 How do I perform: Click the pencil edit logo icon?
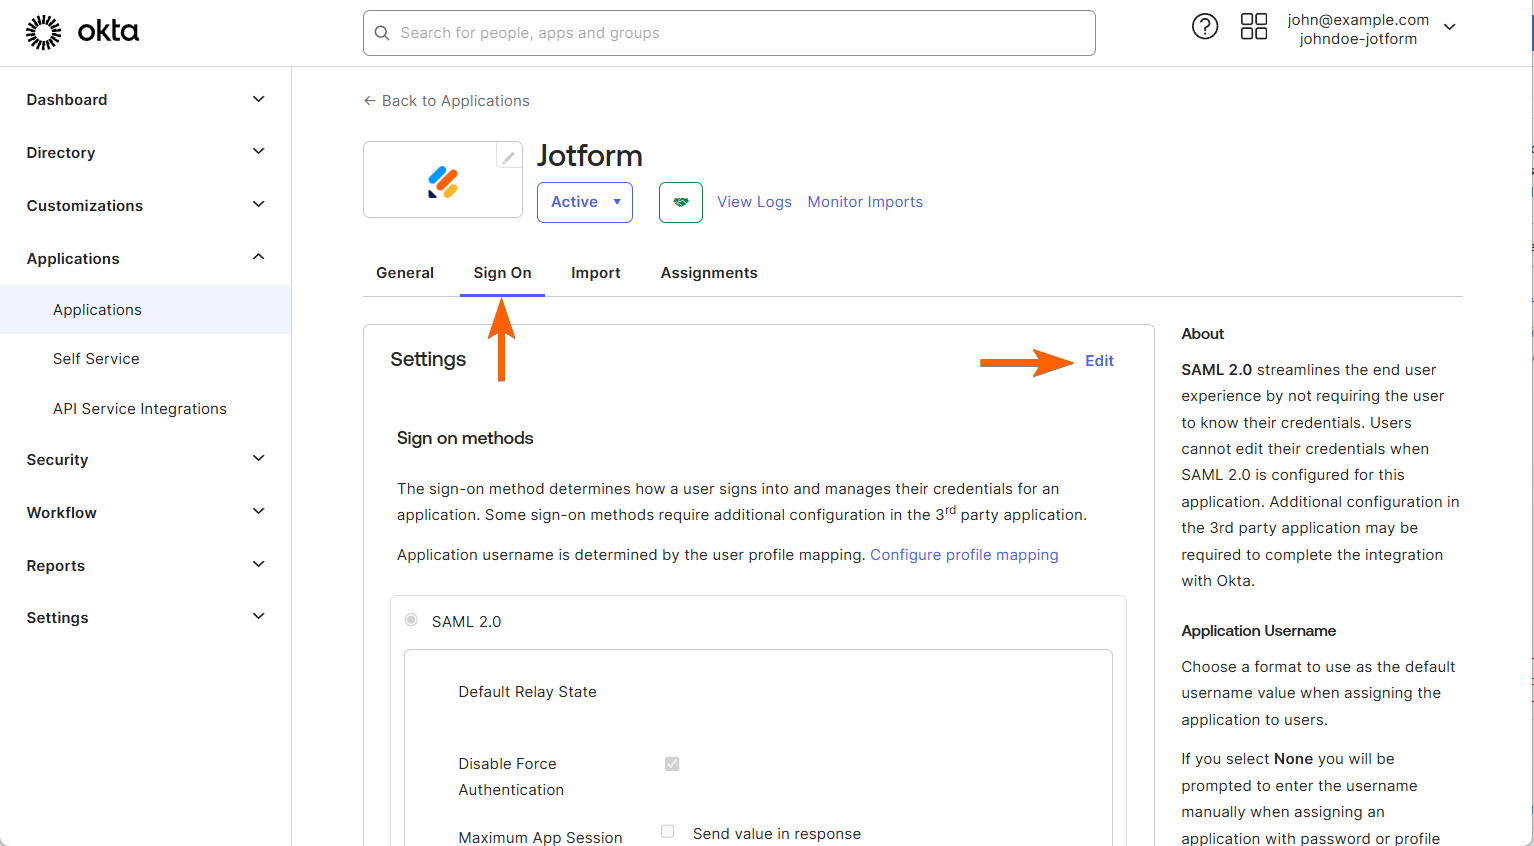[x=509, y=156]
